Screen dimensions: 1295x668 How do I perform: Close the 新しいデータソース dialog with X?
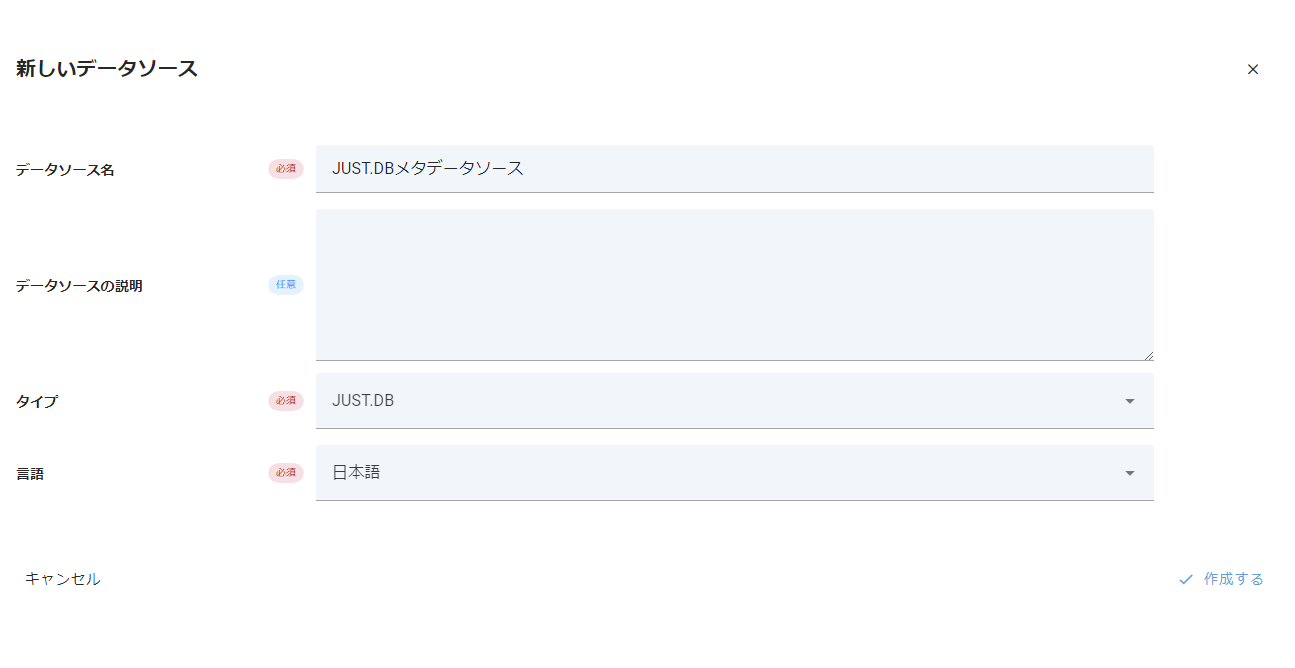tap(1252, 69)
